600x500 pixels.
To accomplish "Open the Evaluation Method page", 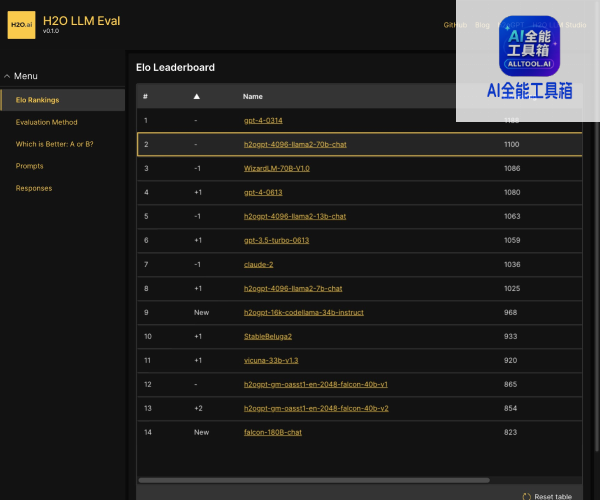I will coord(46,122).
